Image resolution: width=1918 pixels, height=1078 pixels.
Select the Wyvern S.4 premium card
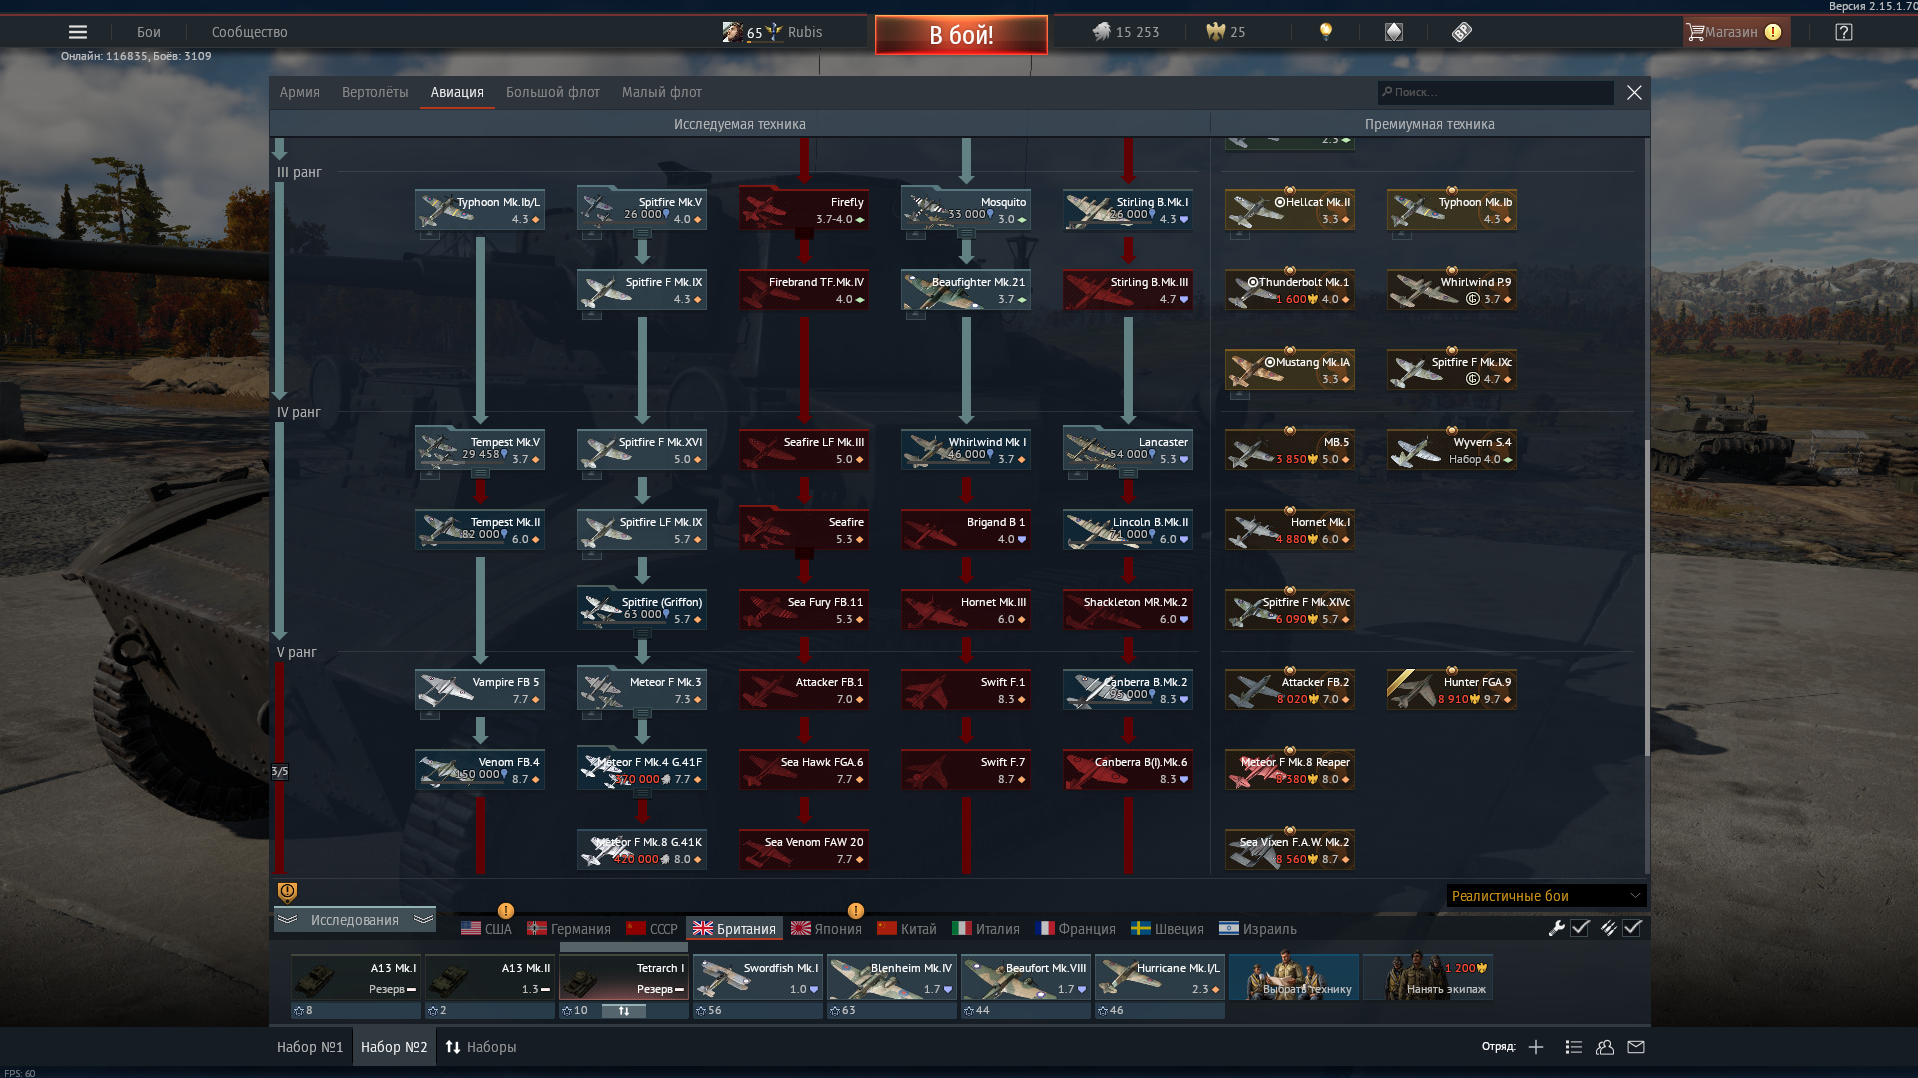(x=1452, y=449)
